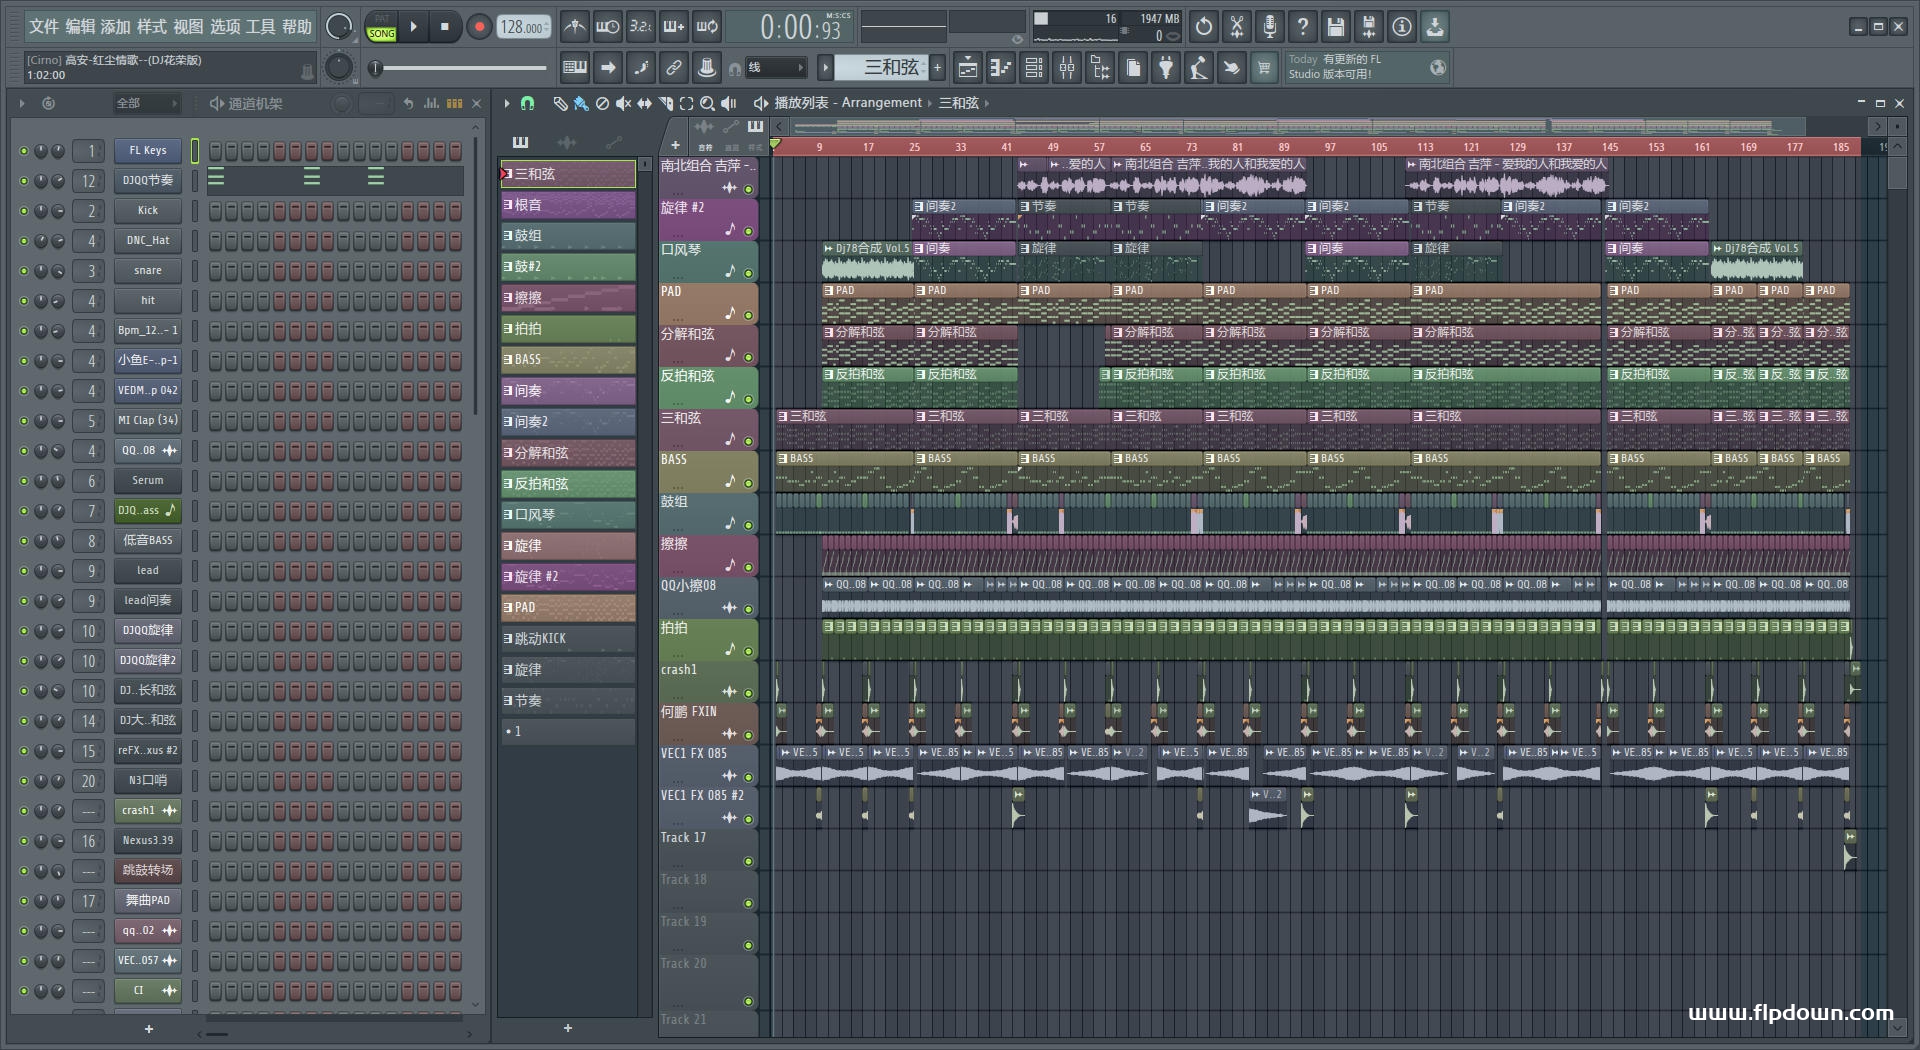
Task: Mute the PAD playlist track
Action: [748, 315]
